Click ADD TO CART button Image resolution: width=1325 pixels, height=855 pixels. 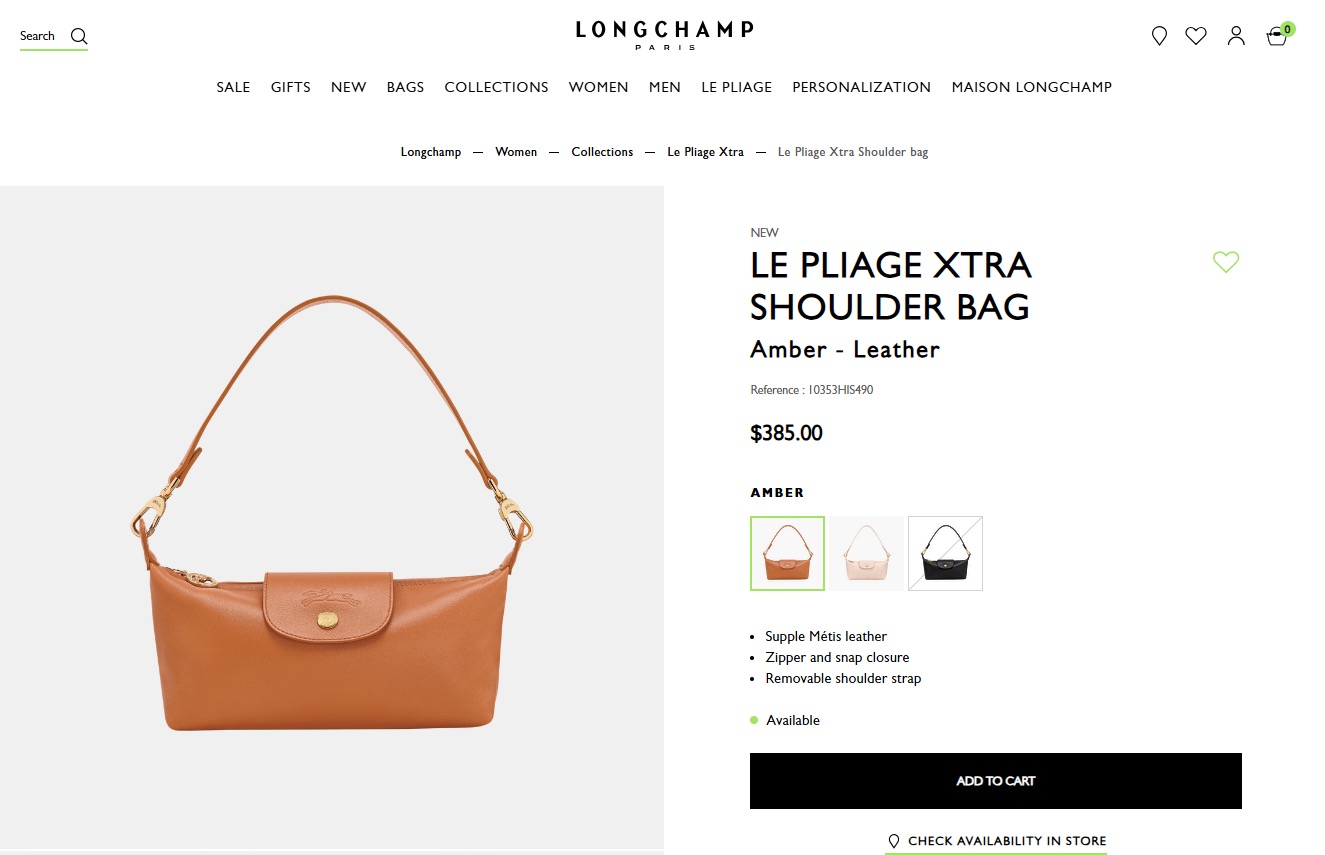pos(996,781)
